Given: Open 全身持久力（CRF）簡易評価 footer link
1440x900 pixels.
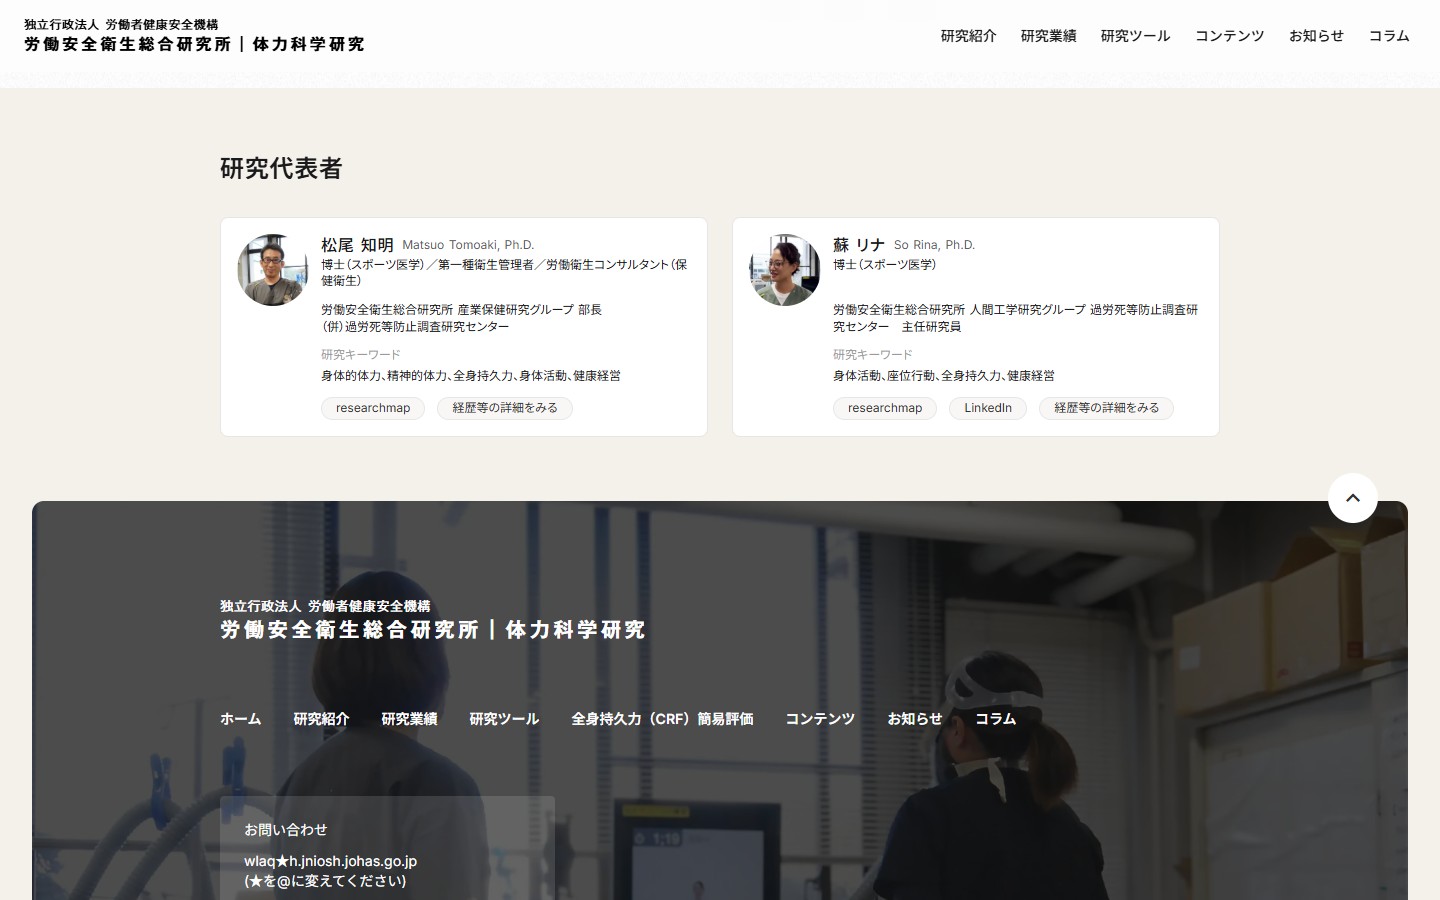Looking at the screenshot, I should click(662, 719).
